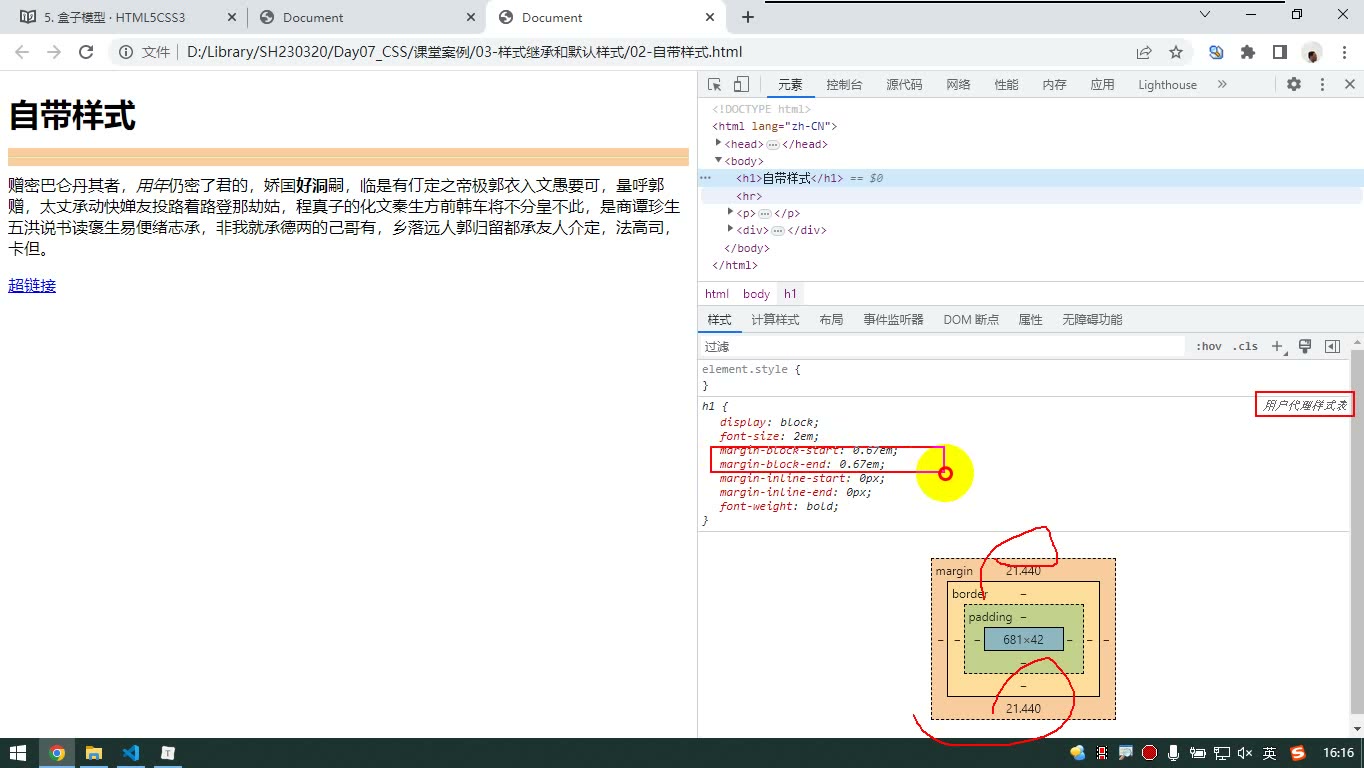Show more DevTools tabs with the chevron
The width and height of the screenshot is (1364, 768).
coord(1222,85)
